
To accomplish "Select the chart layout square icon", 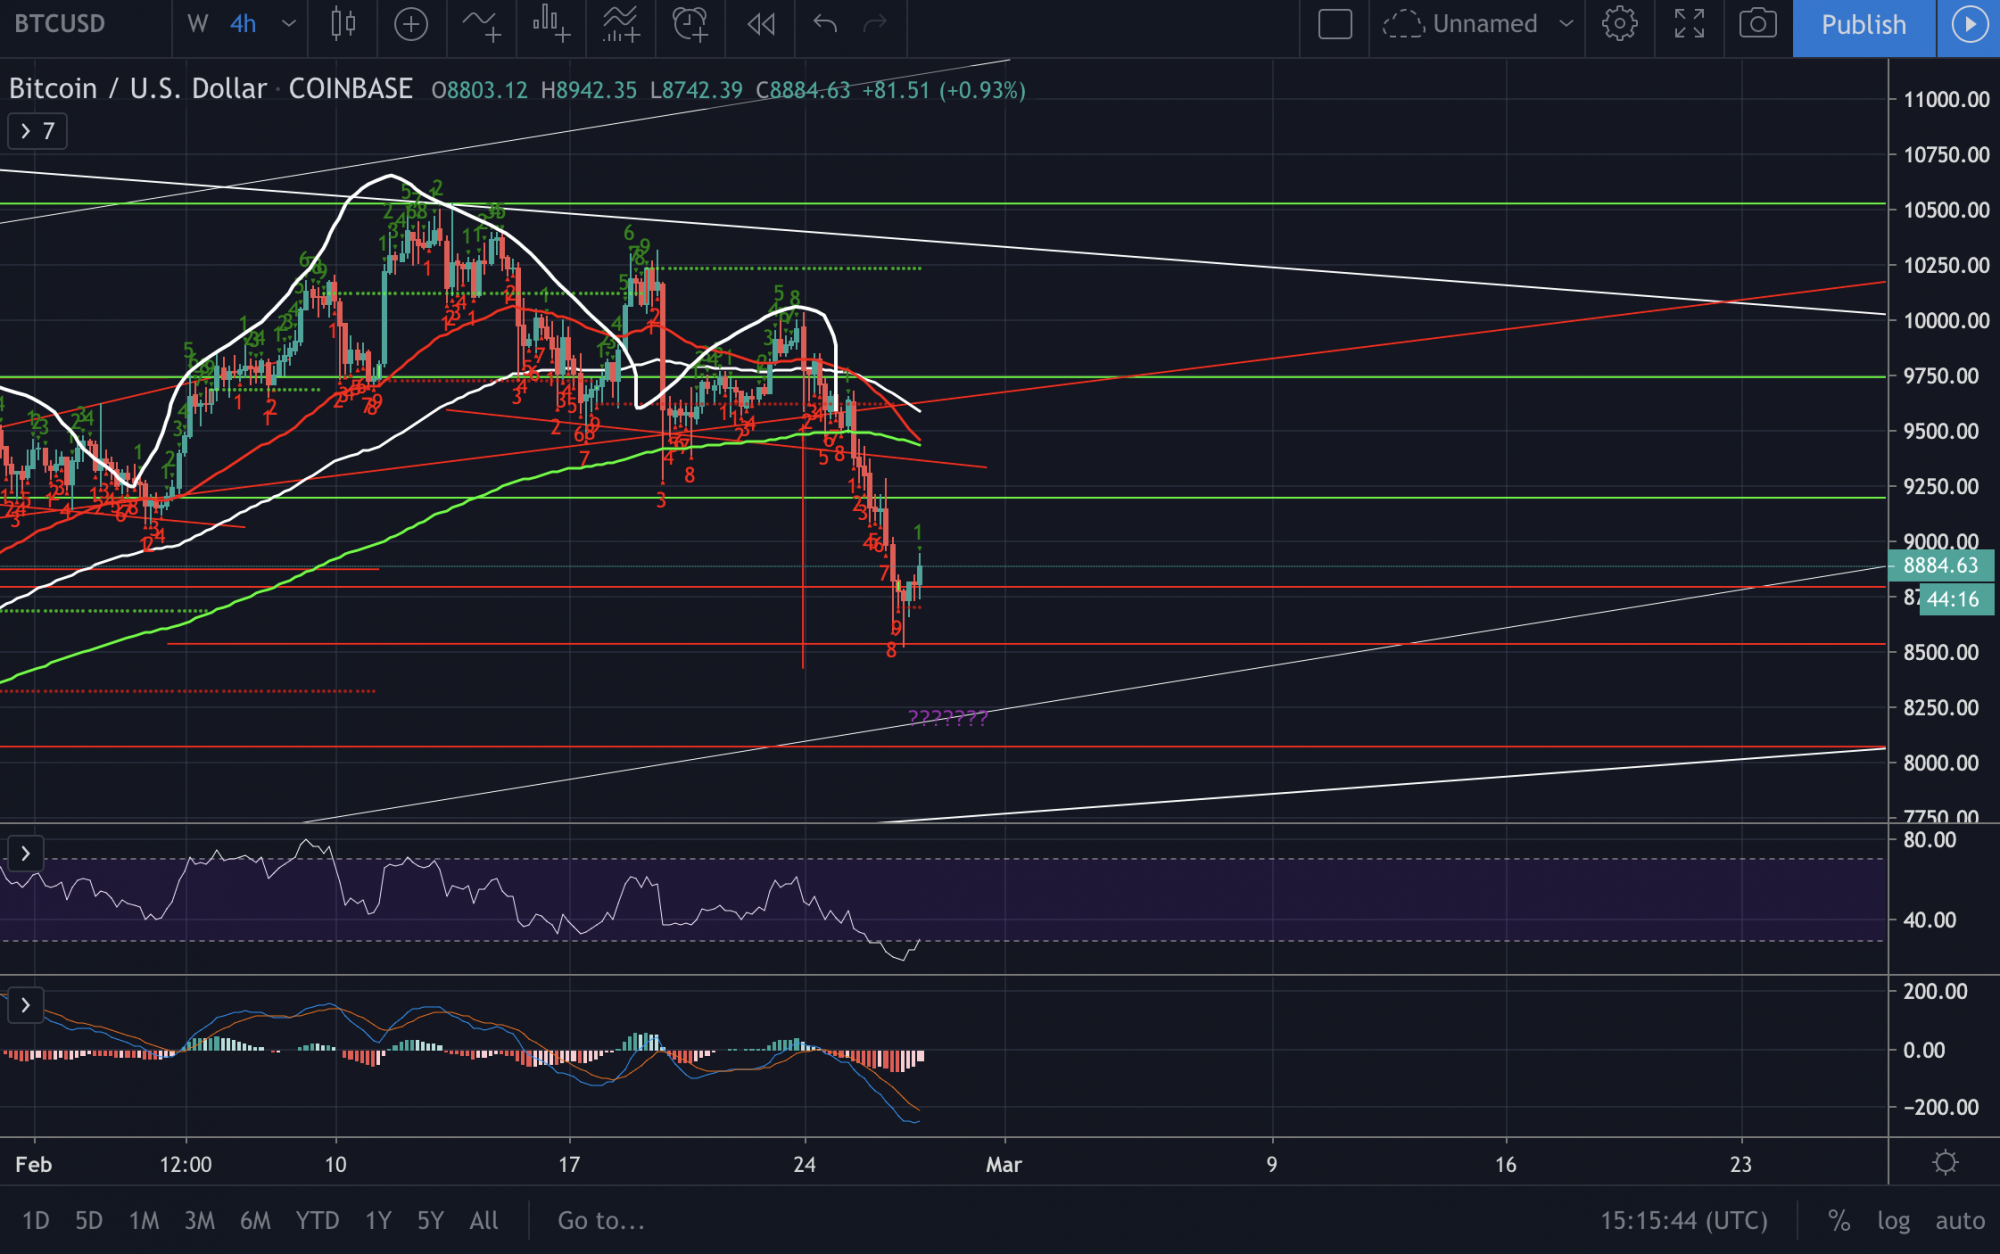I will 1335,24.
